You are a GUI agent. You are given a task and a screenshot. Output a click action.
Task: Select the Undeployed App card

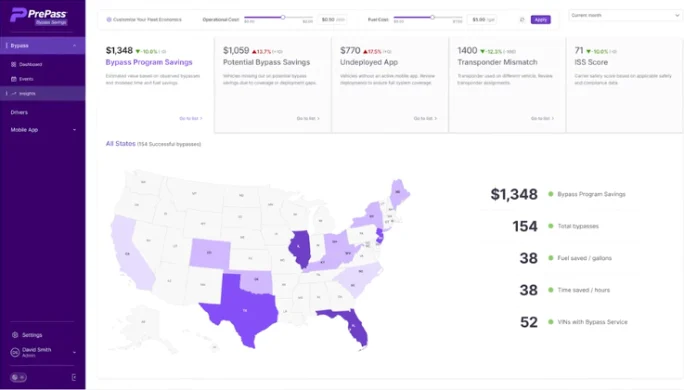(390, 85)
